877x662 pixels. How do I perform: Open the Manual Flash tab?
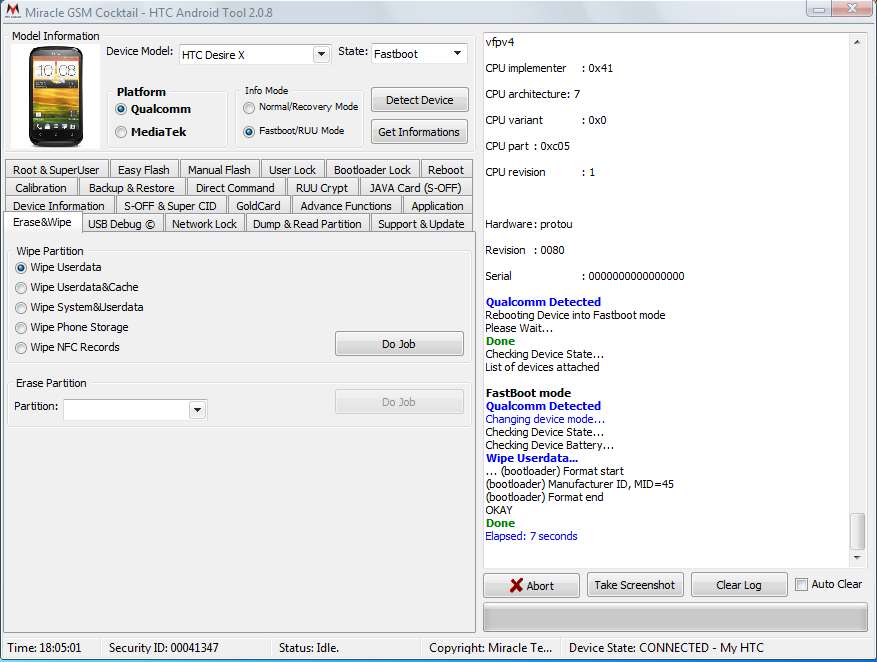[219, 169]
